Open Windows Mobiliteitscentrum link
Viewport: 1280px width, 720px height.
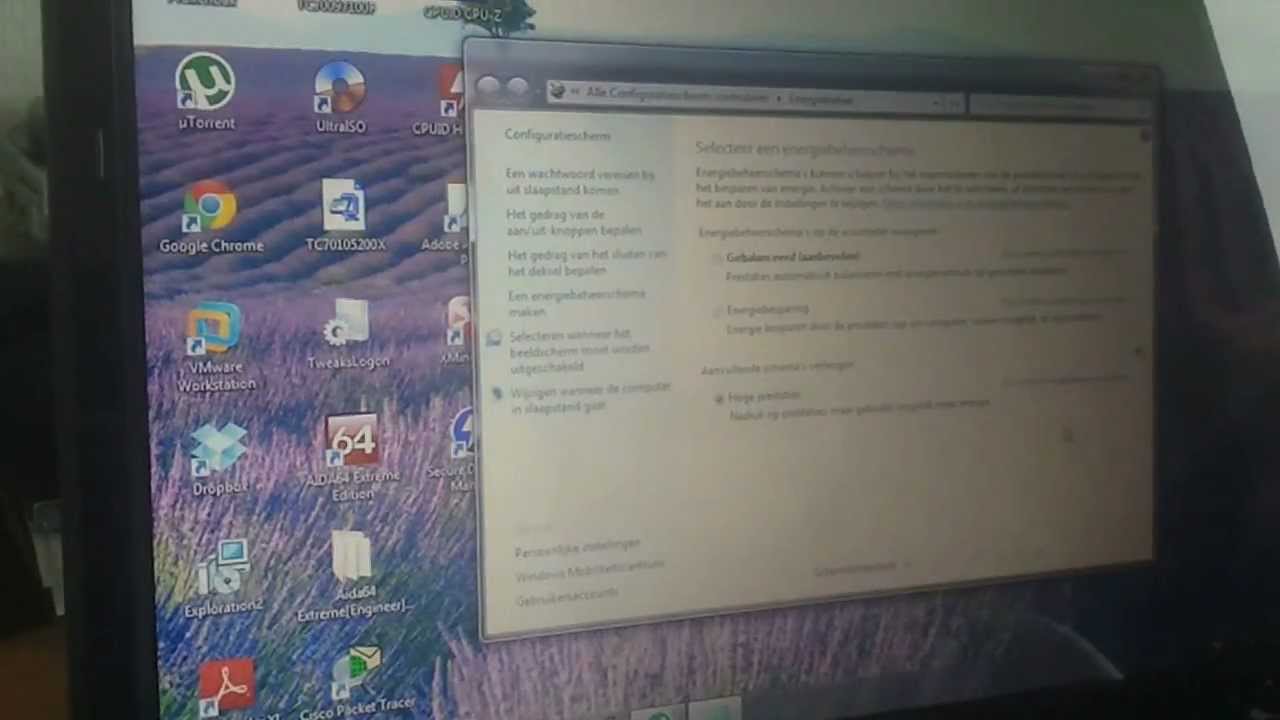point(589,570)
